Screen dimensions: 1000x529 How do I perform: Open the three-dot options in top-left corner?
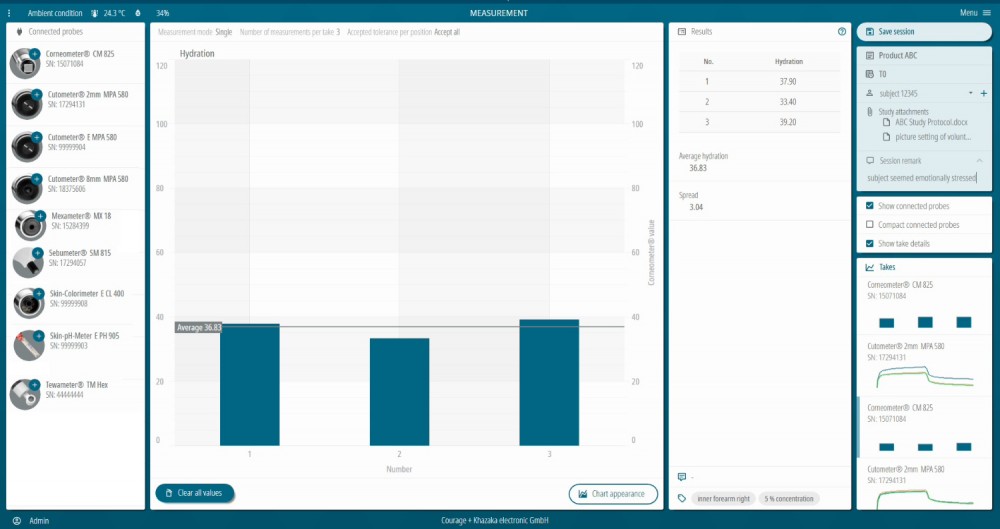9,13
